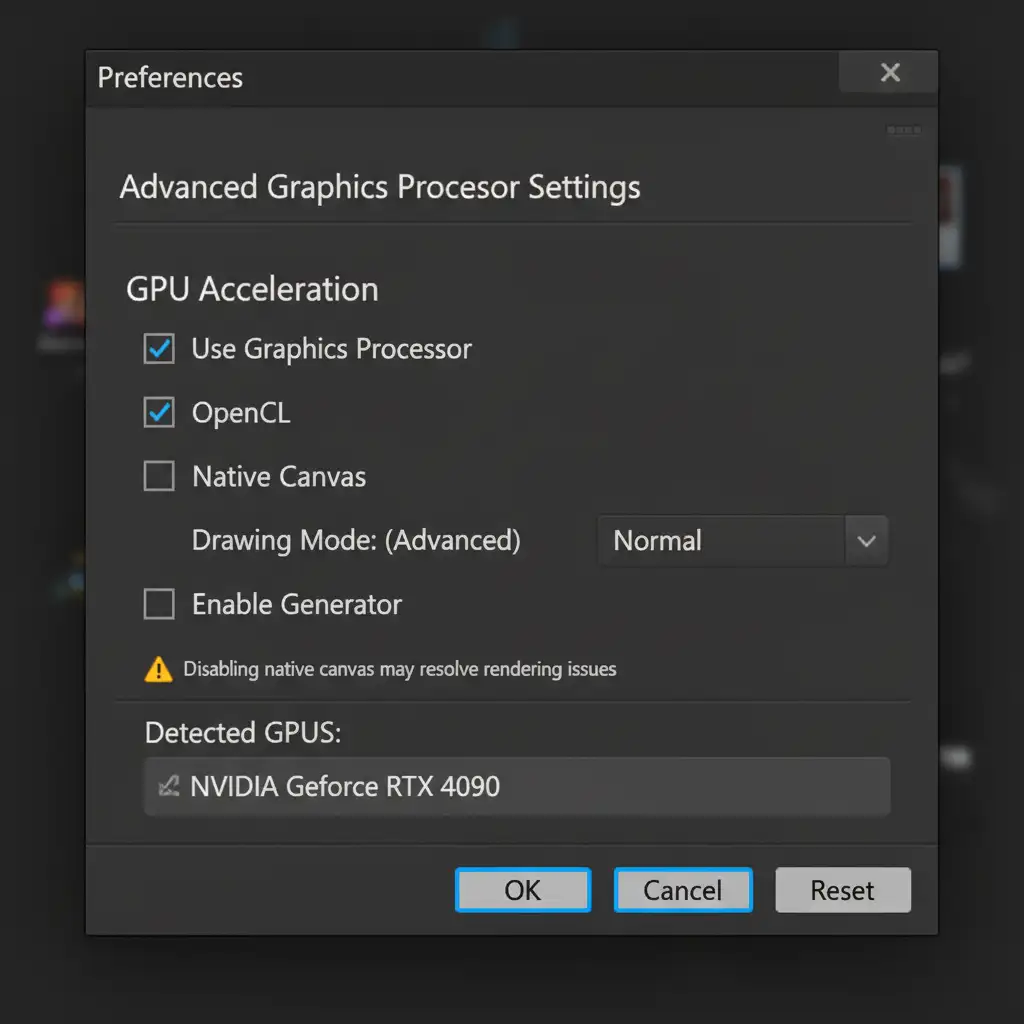
Task: Open the Drawing Mode combo box showing Normal
Action: [x=722, y=541]
